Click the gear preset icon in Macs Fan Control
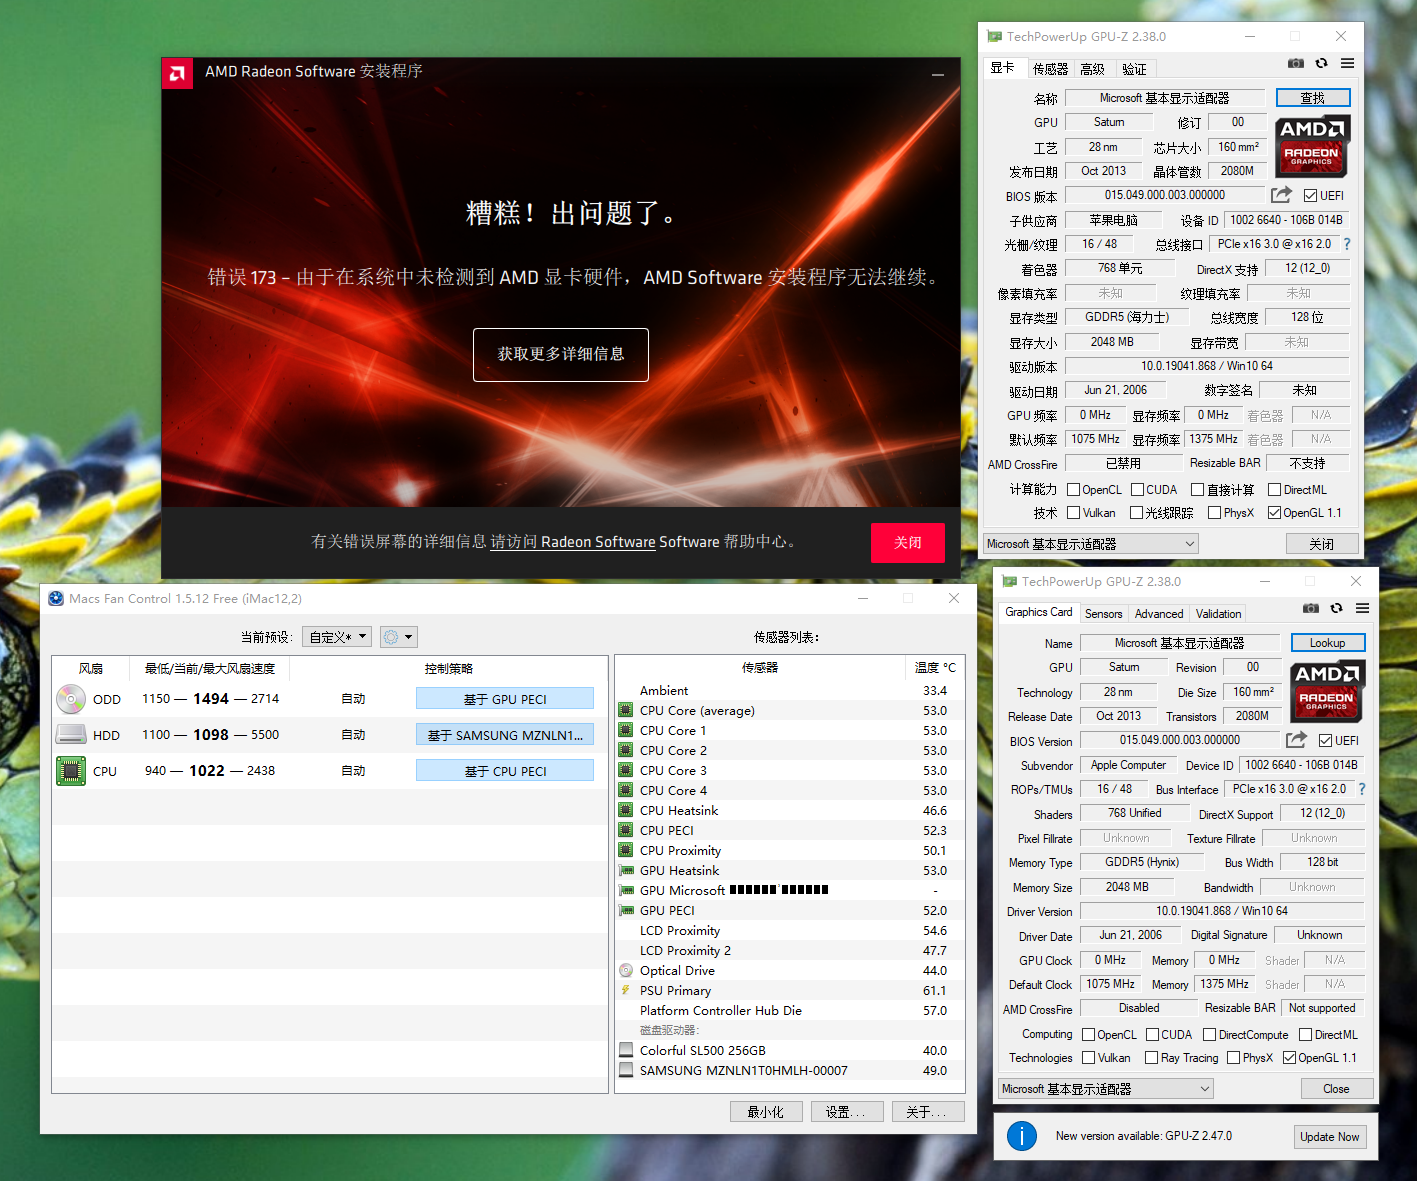1417x1181 pixels. click(397, 637)
